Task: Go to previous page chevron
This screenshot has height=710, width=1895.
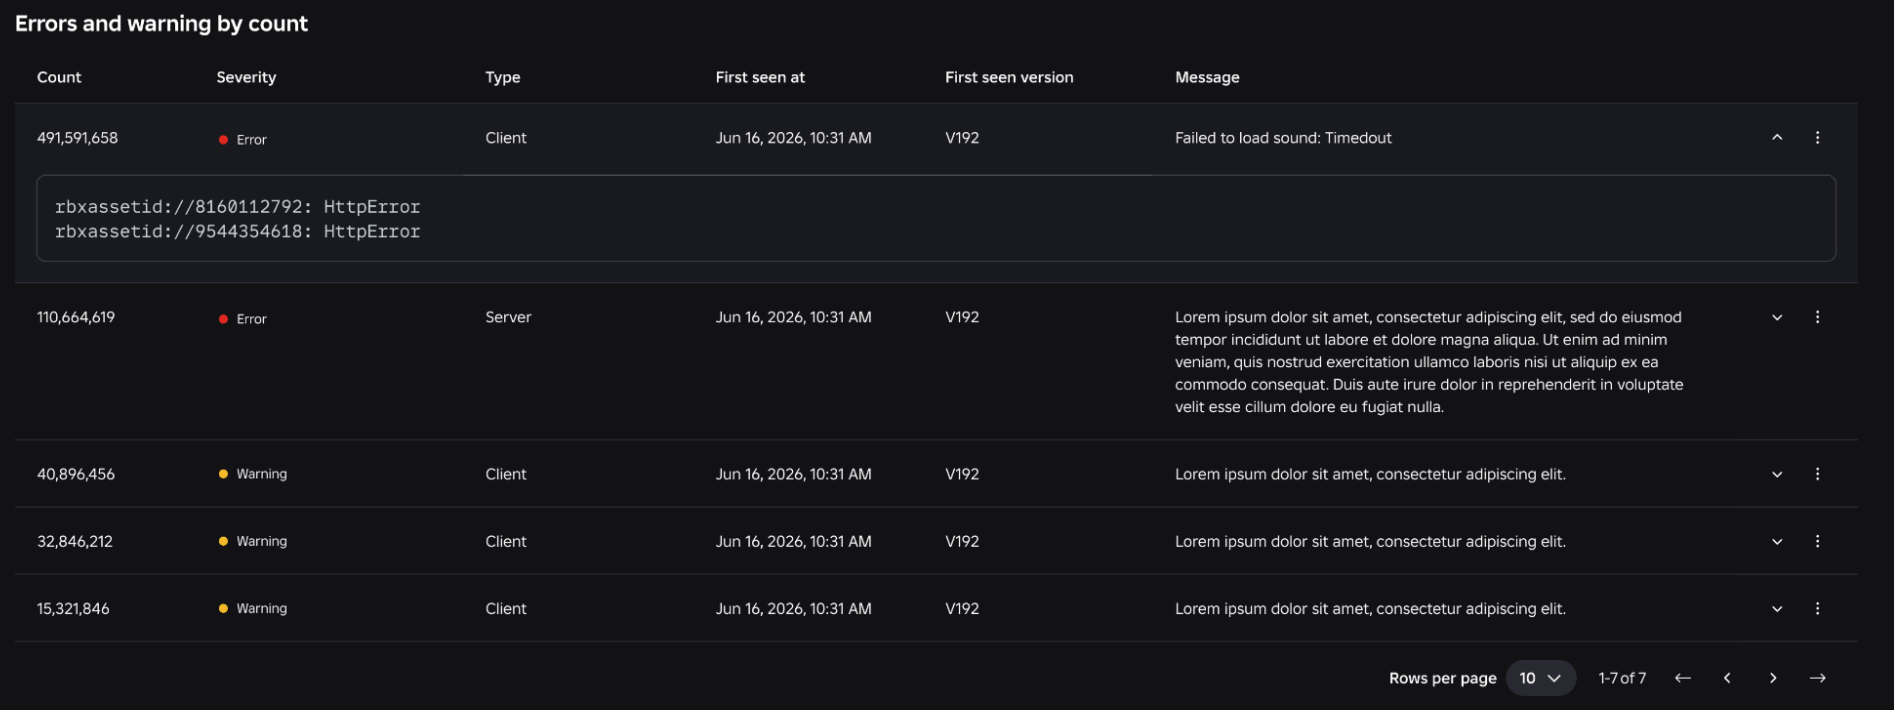Action: pyautogui.click(x=1727, y=678)
